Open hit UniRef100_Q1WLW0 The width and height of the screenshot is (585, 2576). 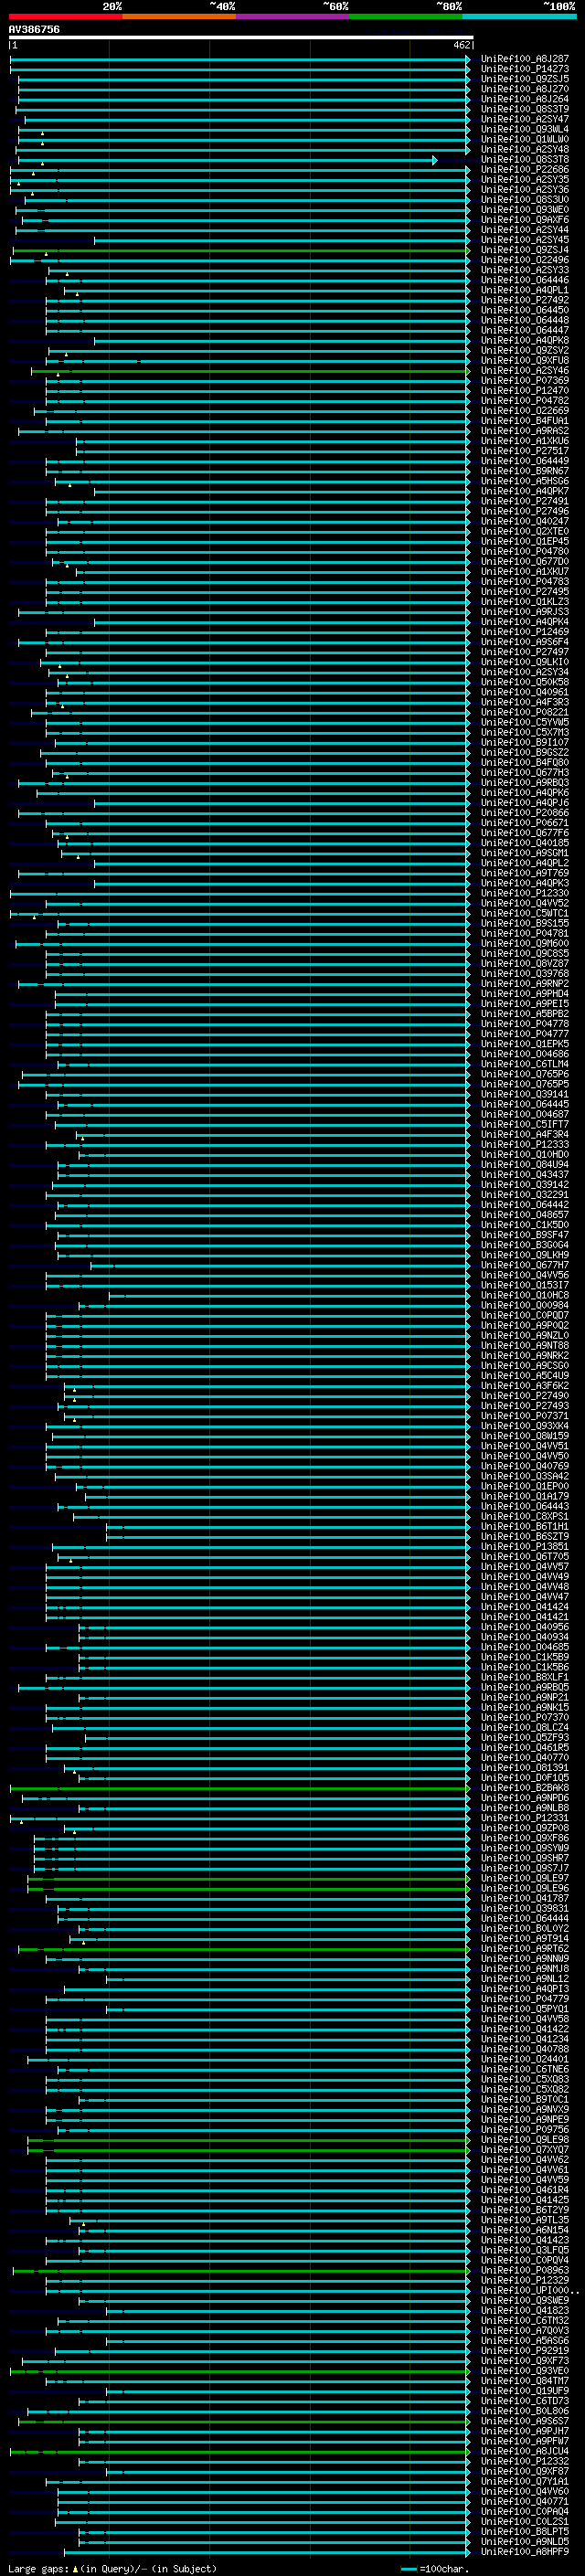(525, 139)
